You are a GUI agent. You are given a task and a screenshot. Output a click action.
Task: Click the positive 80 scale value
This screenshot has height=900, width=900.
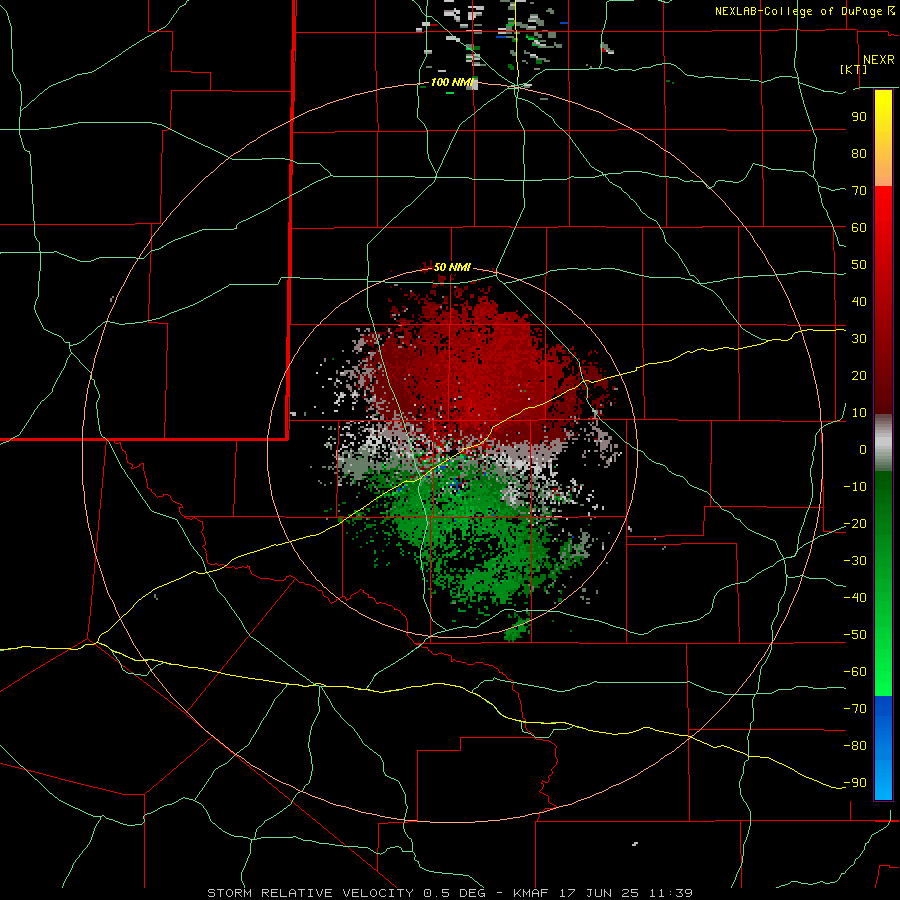point(859,153)
